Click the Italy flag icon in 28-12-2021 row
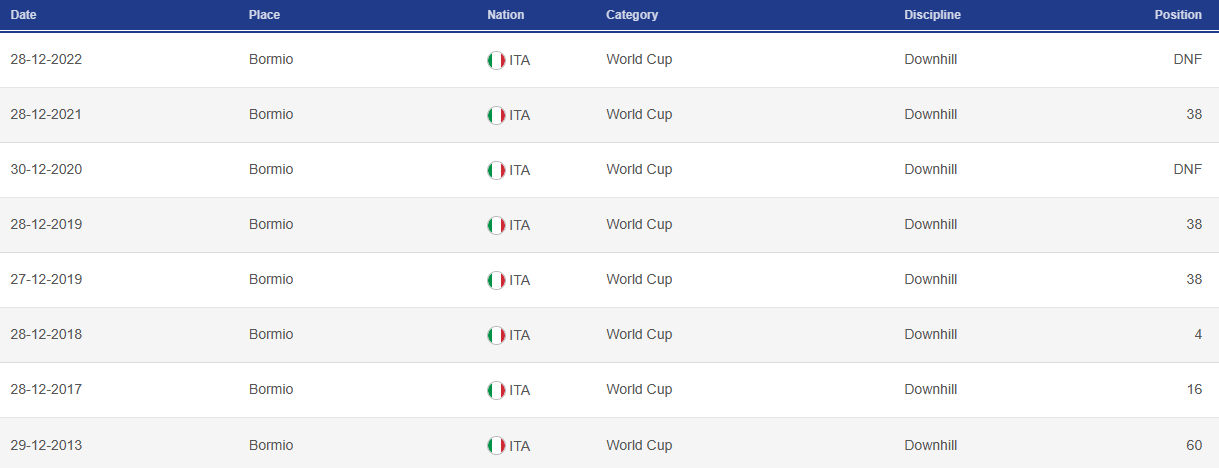The image size is (1219, 468). point(496,115)
